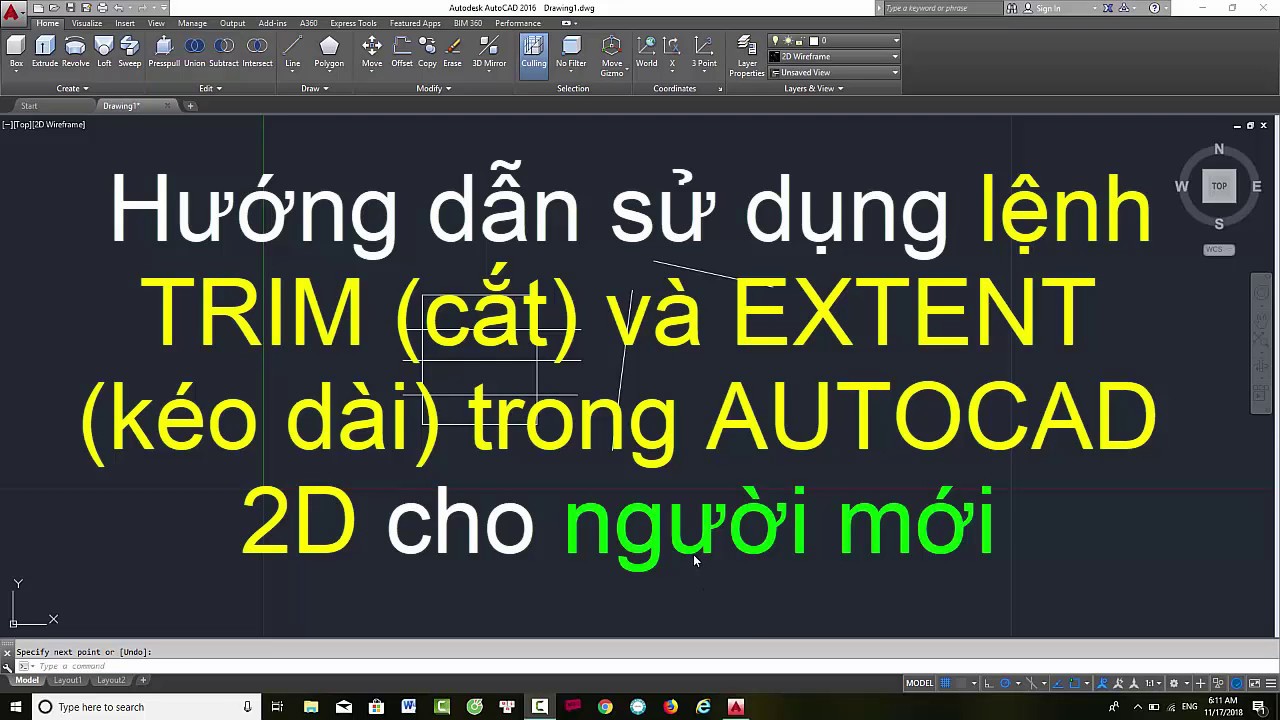Expand the Create panel dropdown
This screenshot has height=720, width=1280.
pos(72,88)
